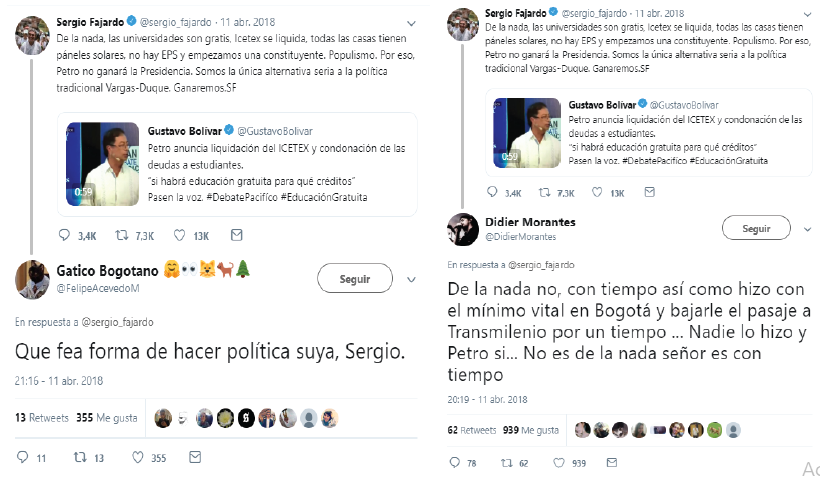820x481 pixels.
Task: Click the 20:19 - 11 abr. 2018 timestamp
Action: [487, 395]
